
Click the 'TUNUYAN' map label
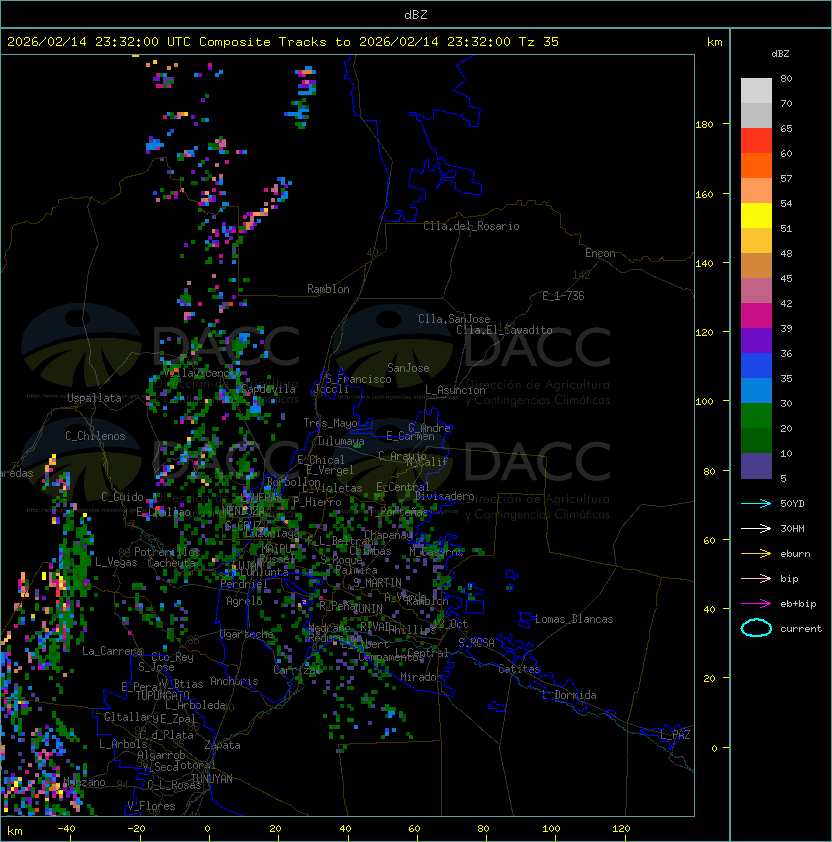[212, 779]
